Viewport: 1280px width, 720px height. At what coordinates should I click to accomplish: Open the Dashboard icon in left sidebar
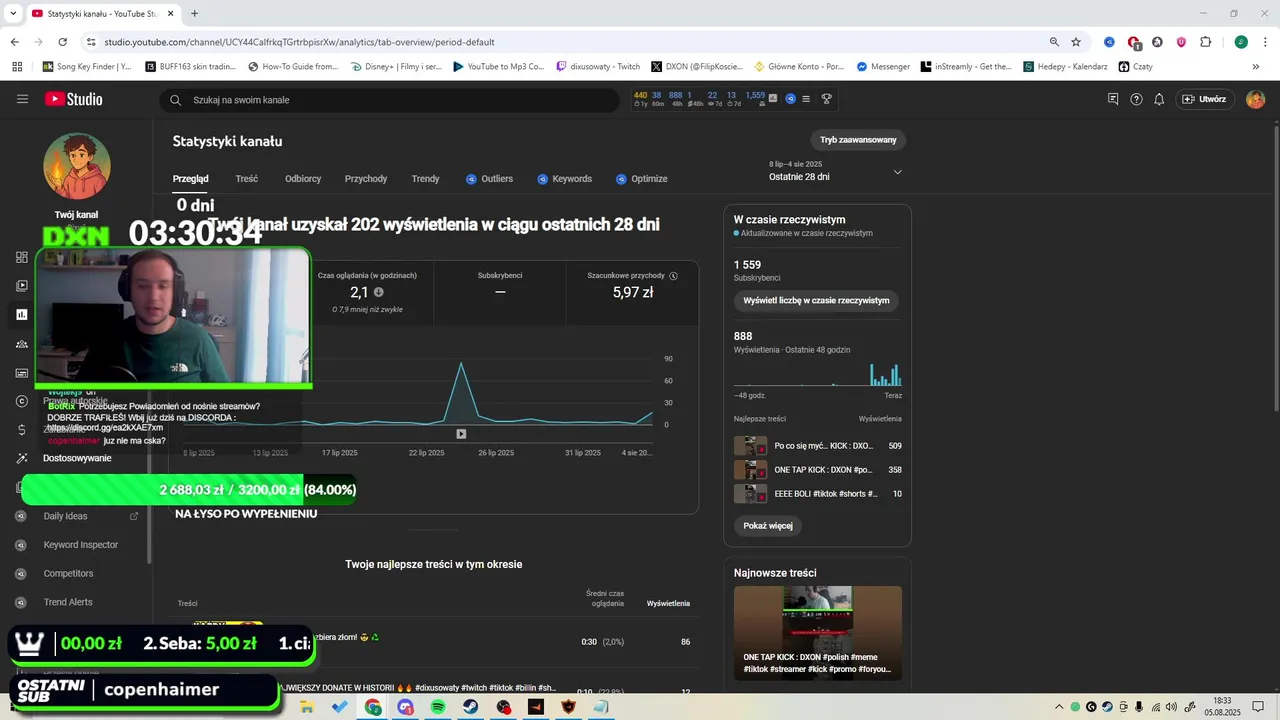tap(22, 257)
